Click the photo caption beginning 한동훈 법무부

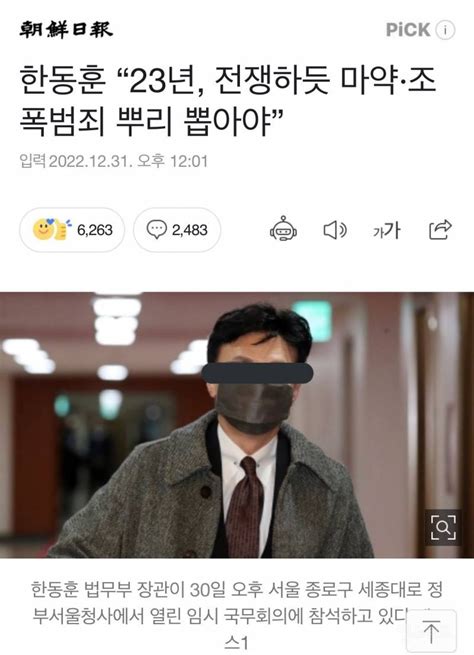pos(237,615)
